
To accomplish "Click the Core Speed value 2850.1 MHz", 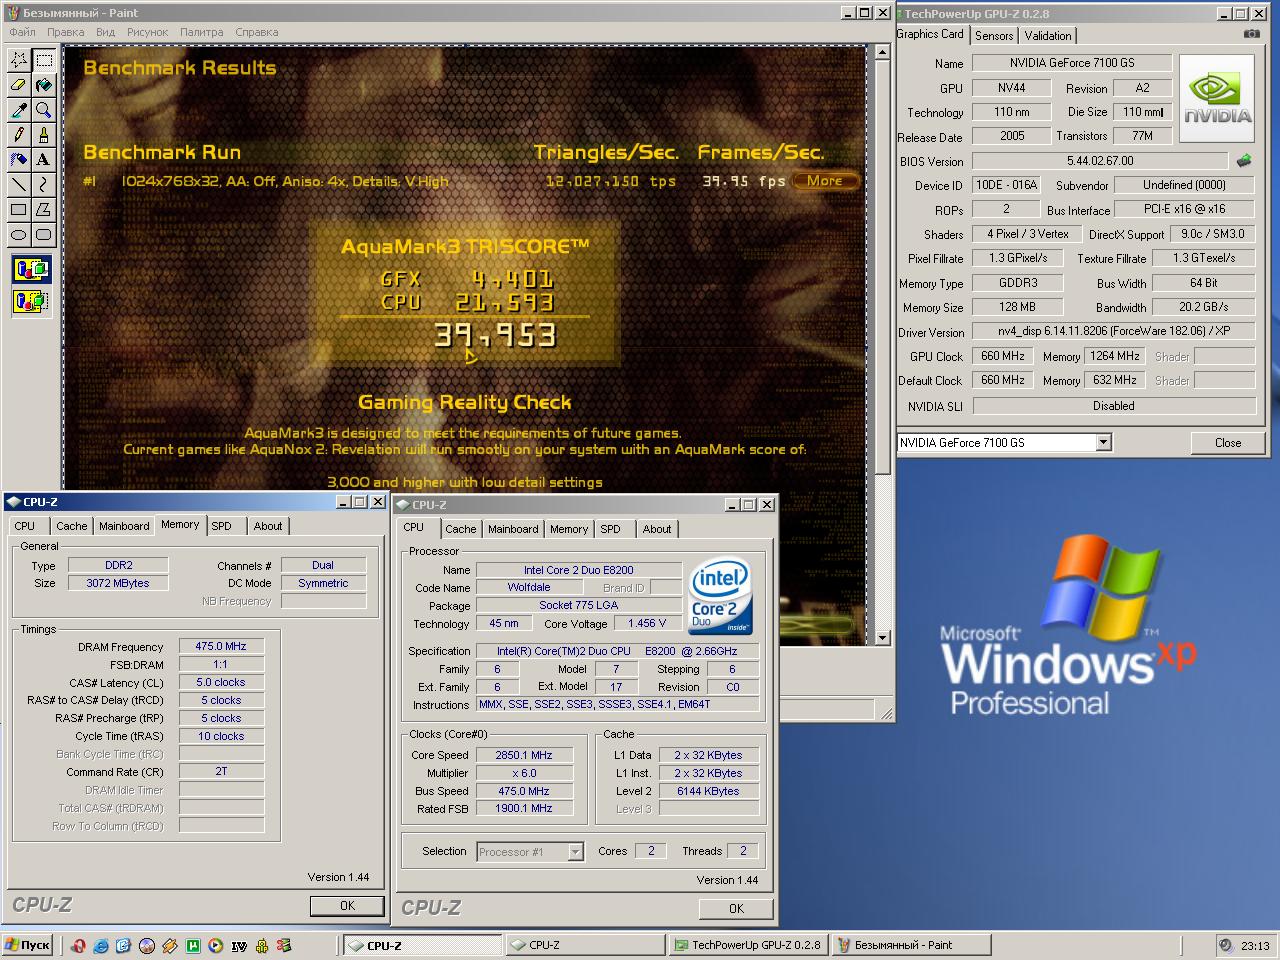I will pos(524,755).
